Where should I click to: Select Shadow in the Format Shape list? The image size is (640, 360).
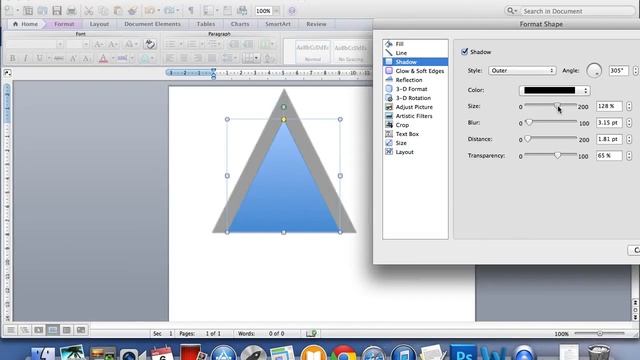coord(415,62)
